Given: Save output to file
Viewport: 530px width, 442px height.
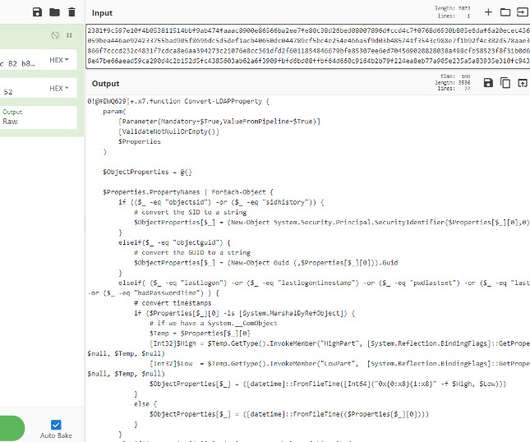Looking at the screenshot, I should point(488,83).
